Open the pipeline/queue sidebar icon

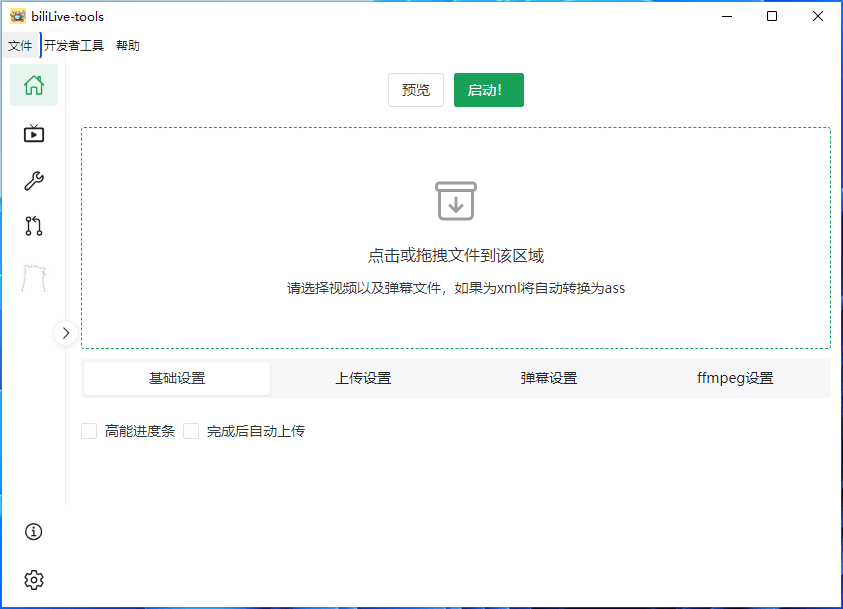point(33,227)
